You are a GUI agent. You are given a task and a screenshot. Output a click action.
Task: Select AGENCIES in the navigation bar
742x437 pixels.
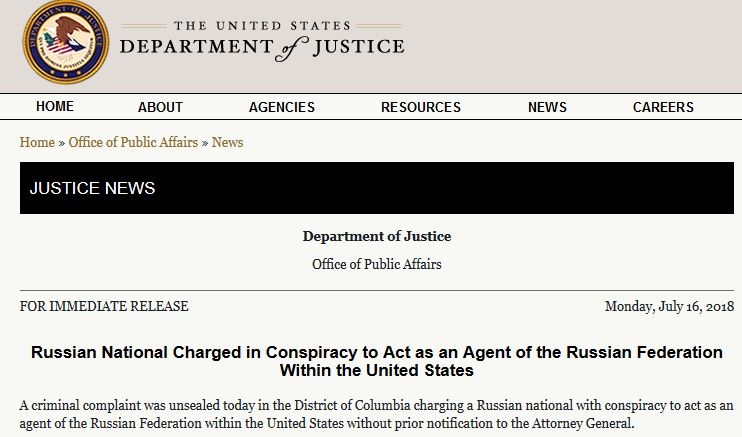282,107
